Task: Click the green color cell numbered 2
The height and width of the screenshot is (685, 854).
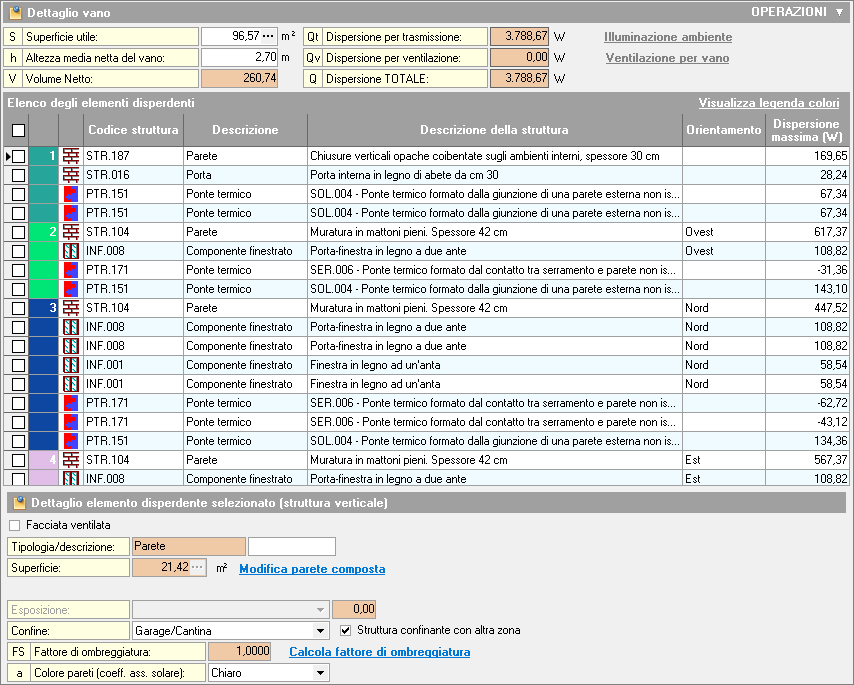Action: click(x=44, y=232)
